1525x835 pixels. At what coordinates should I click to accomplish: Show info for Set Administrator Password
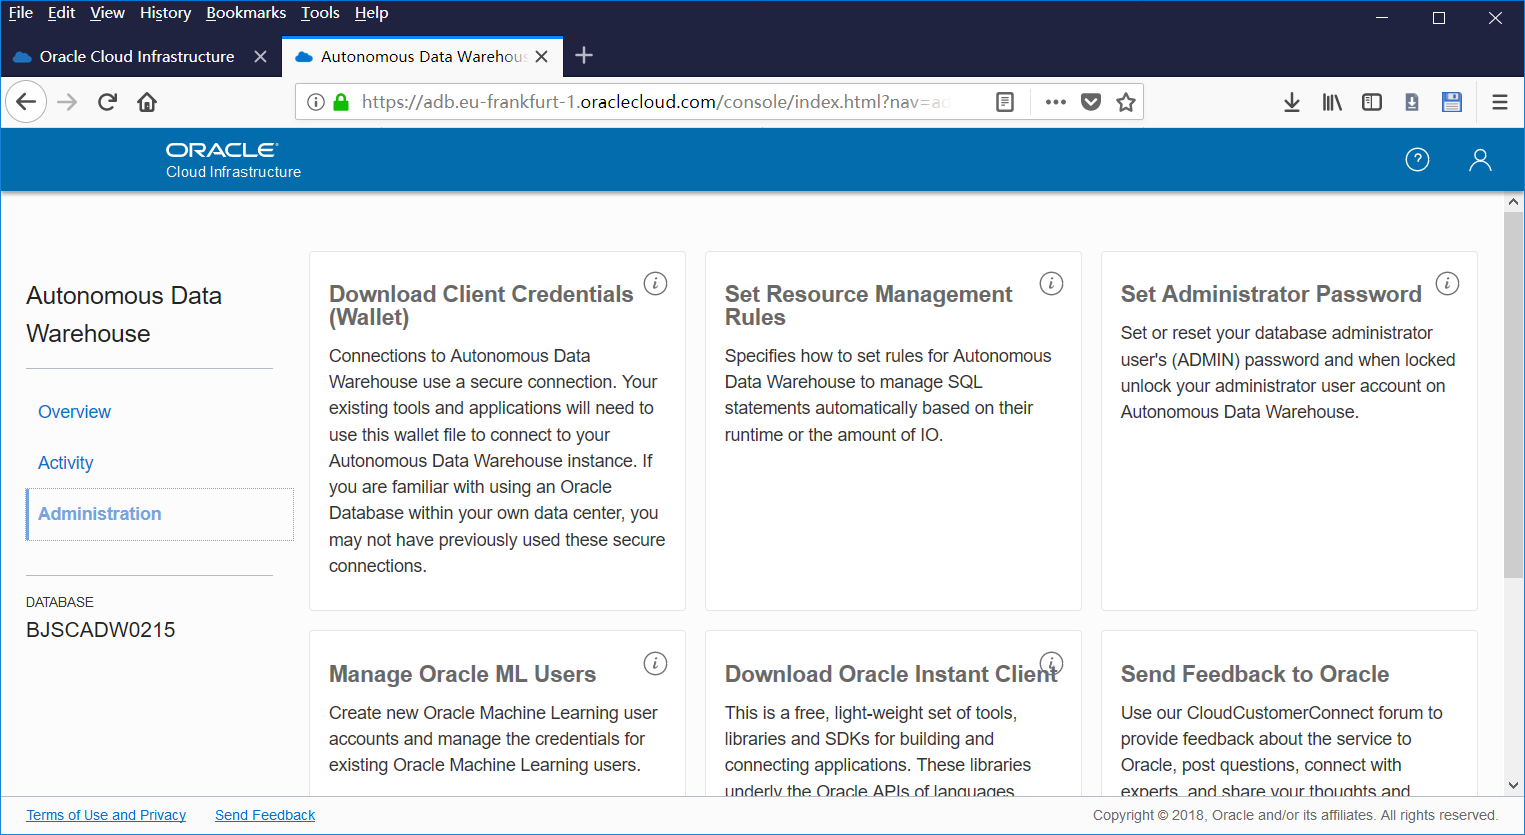1447,283
